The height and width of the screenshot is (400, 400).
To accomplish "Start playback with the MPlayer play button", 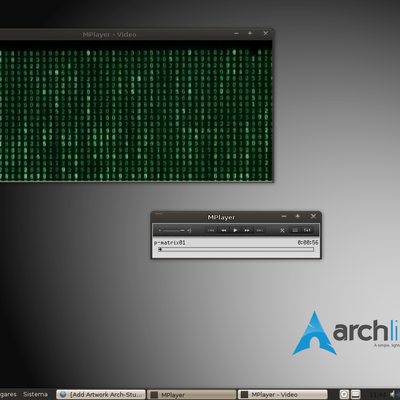I will point(235,230).
